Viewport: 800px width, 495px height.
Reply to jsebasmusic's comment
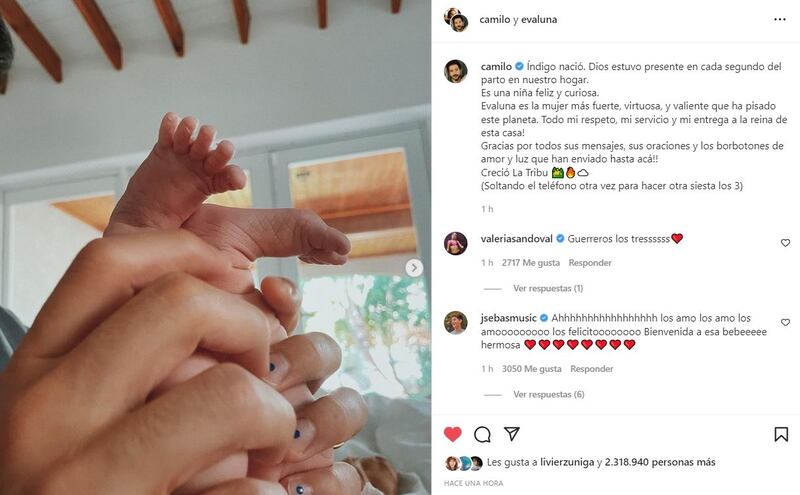tap(592, 369)
